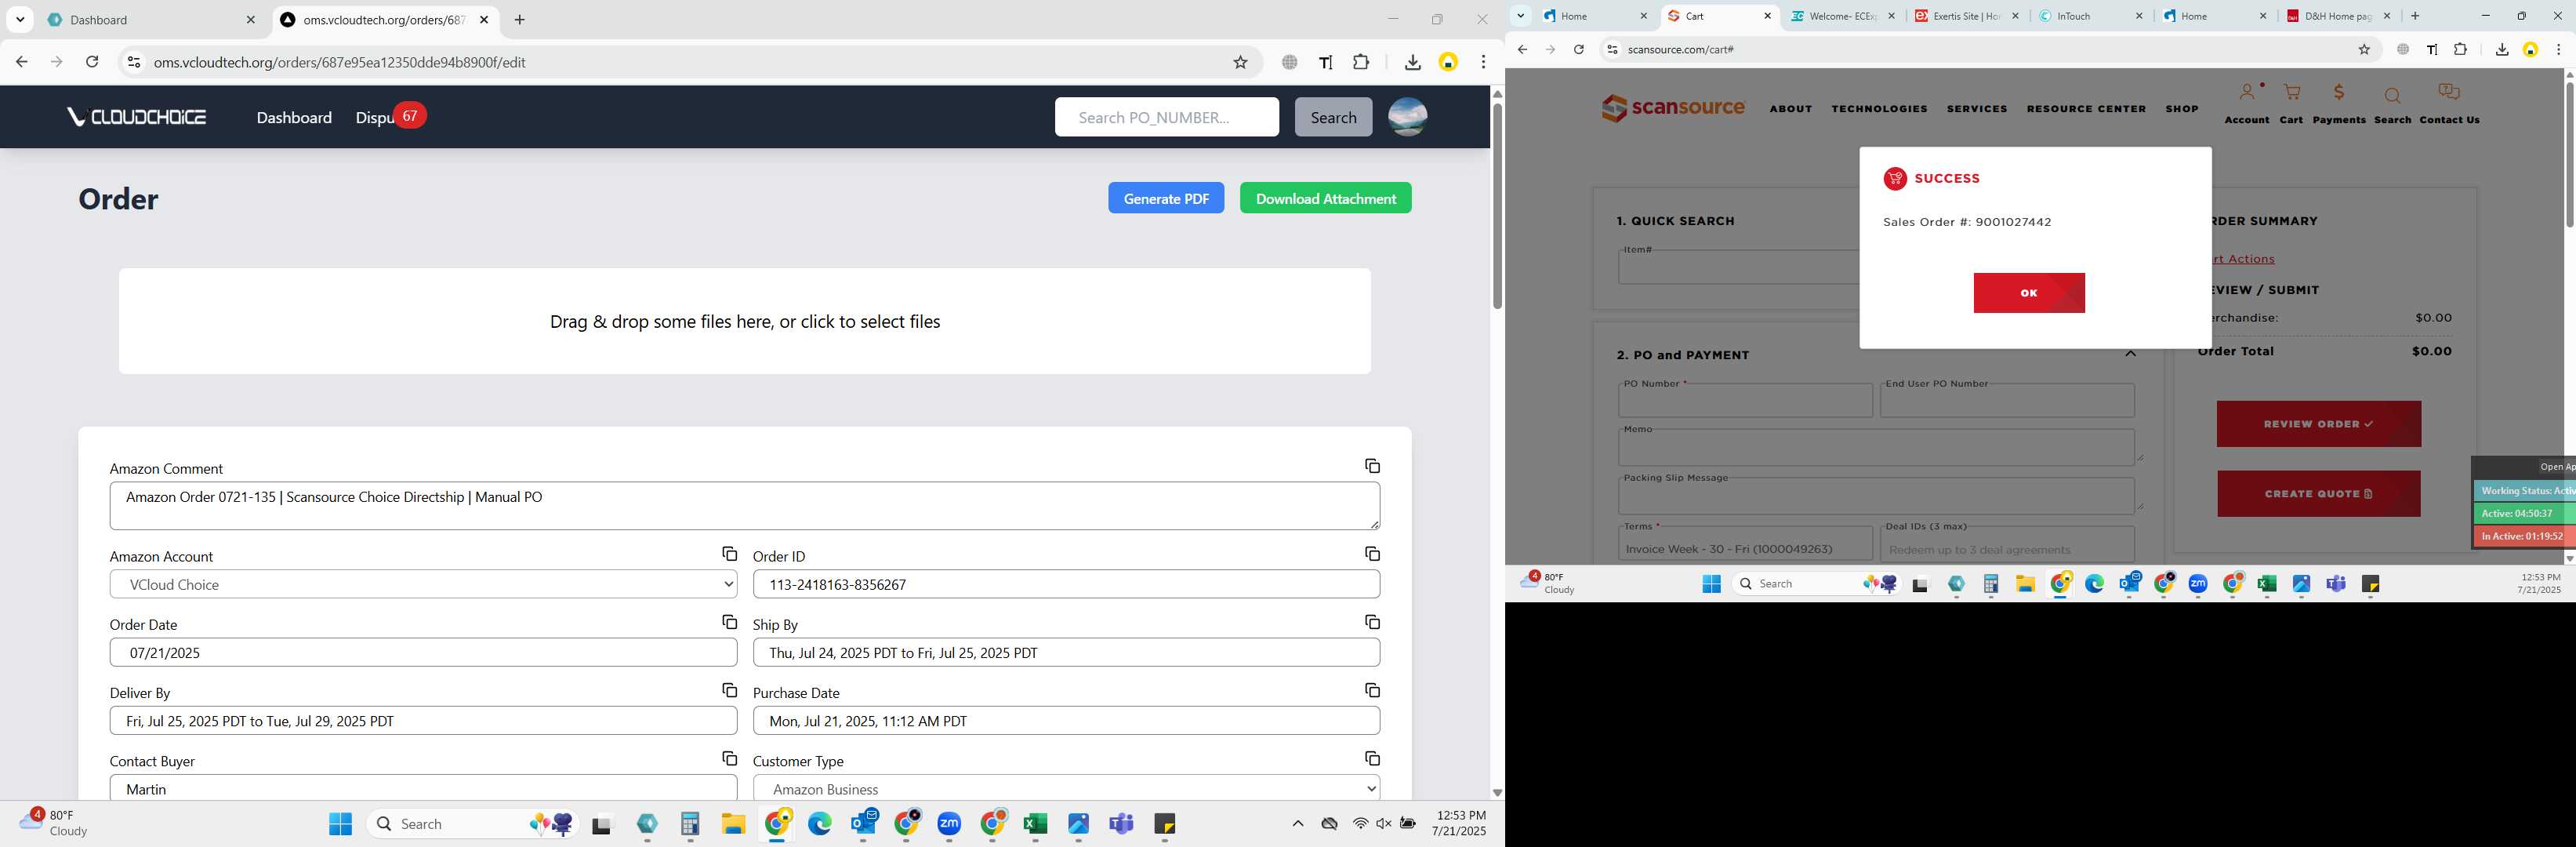Viewport: 2576px width, 847px height.
Task: Click the Search button beside PO_NUMBER field
Action: click(x=1333, y=117)
